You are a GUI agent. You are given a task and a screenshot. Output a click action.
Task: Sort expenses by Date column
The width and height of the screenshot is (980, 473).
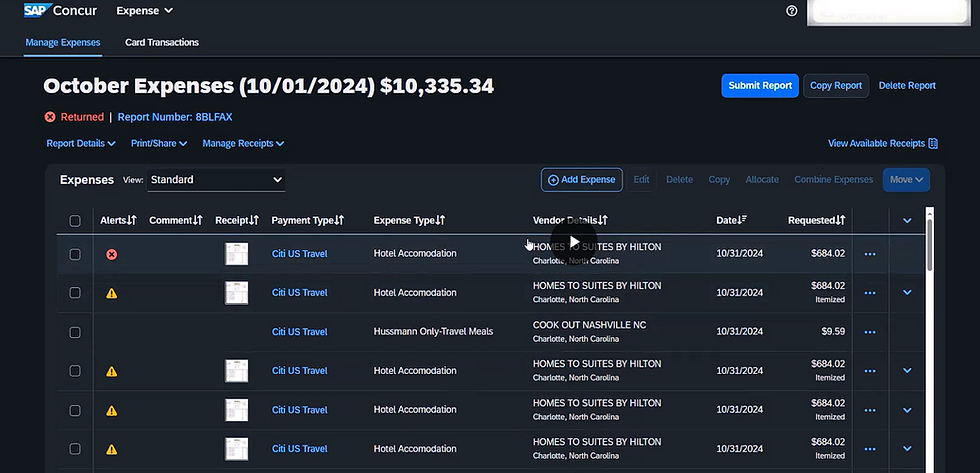coord(732,220)
